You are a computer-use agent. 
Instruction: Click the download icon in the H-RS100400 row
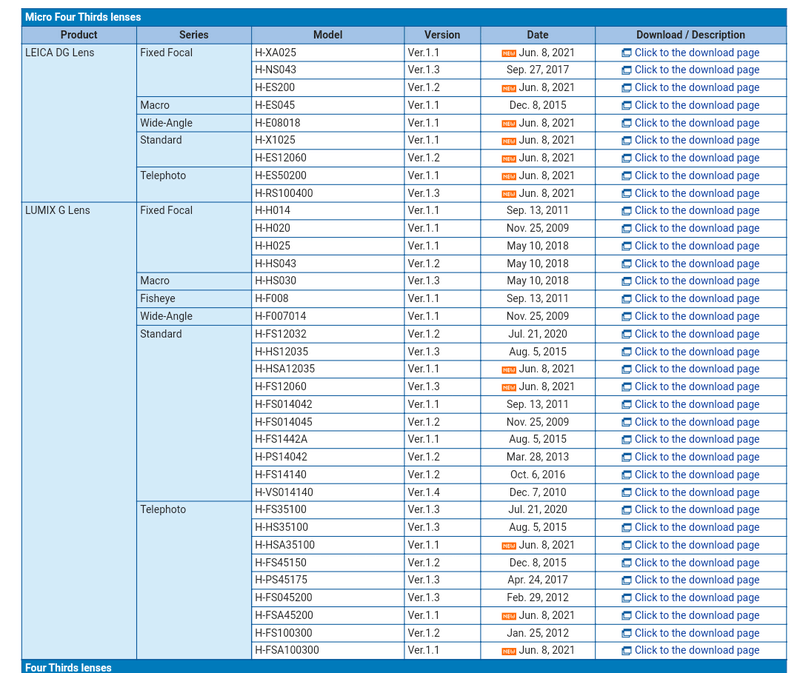point(626,193)
